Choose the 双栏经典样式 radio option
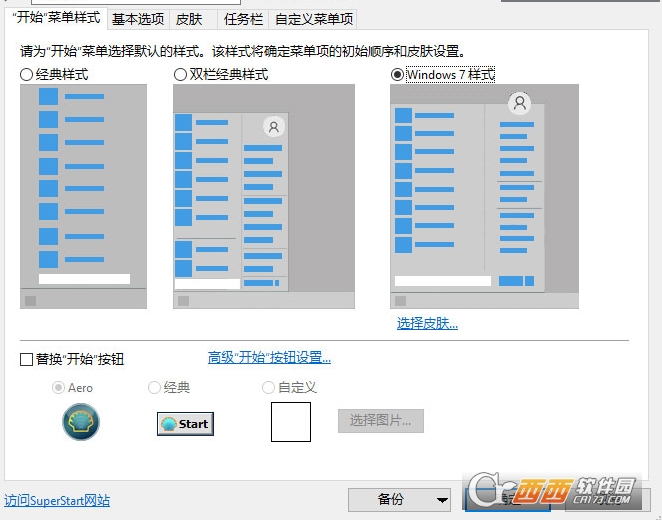This screenshot has width=662, height=520. click(x=180, y=74)
